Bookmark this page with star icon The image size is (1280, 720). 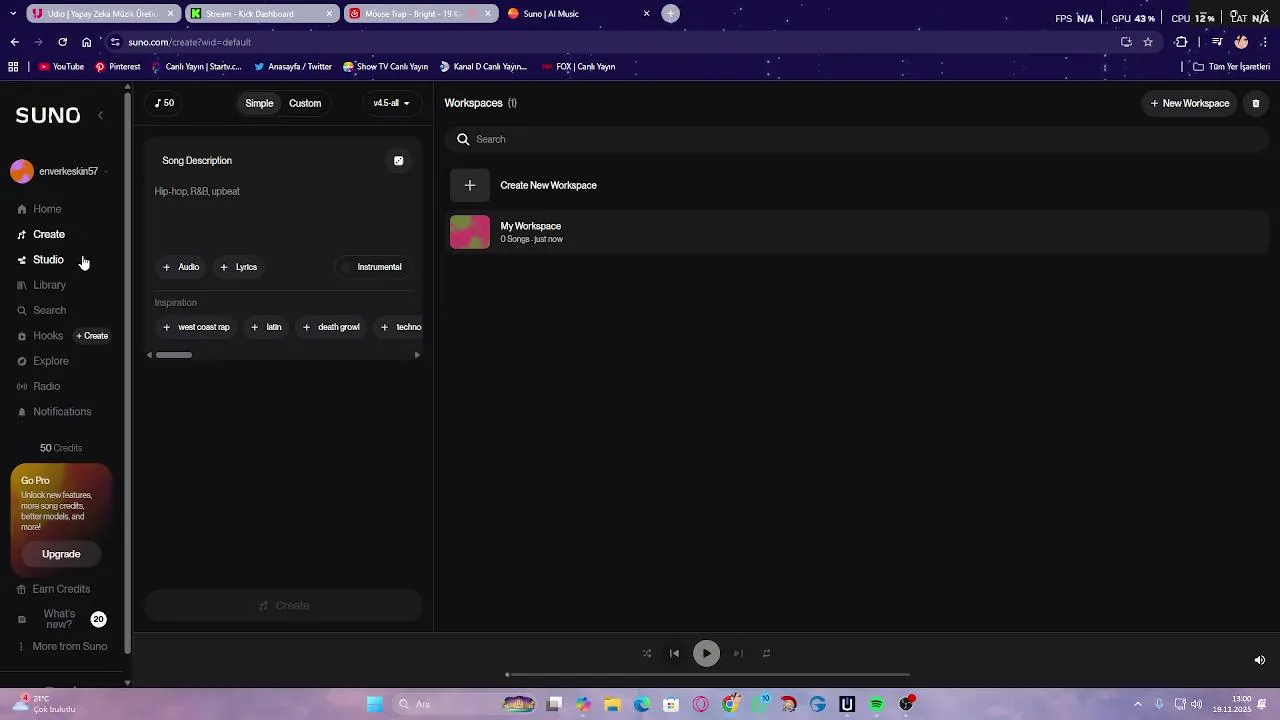(1148, 42)
